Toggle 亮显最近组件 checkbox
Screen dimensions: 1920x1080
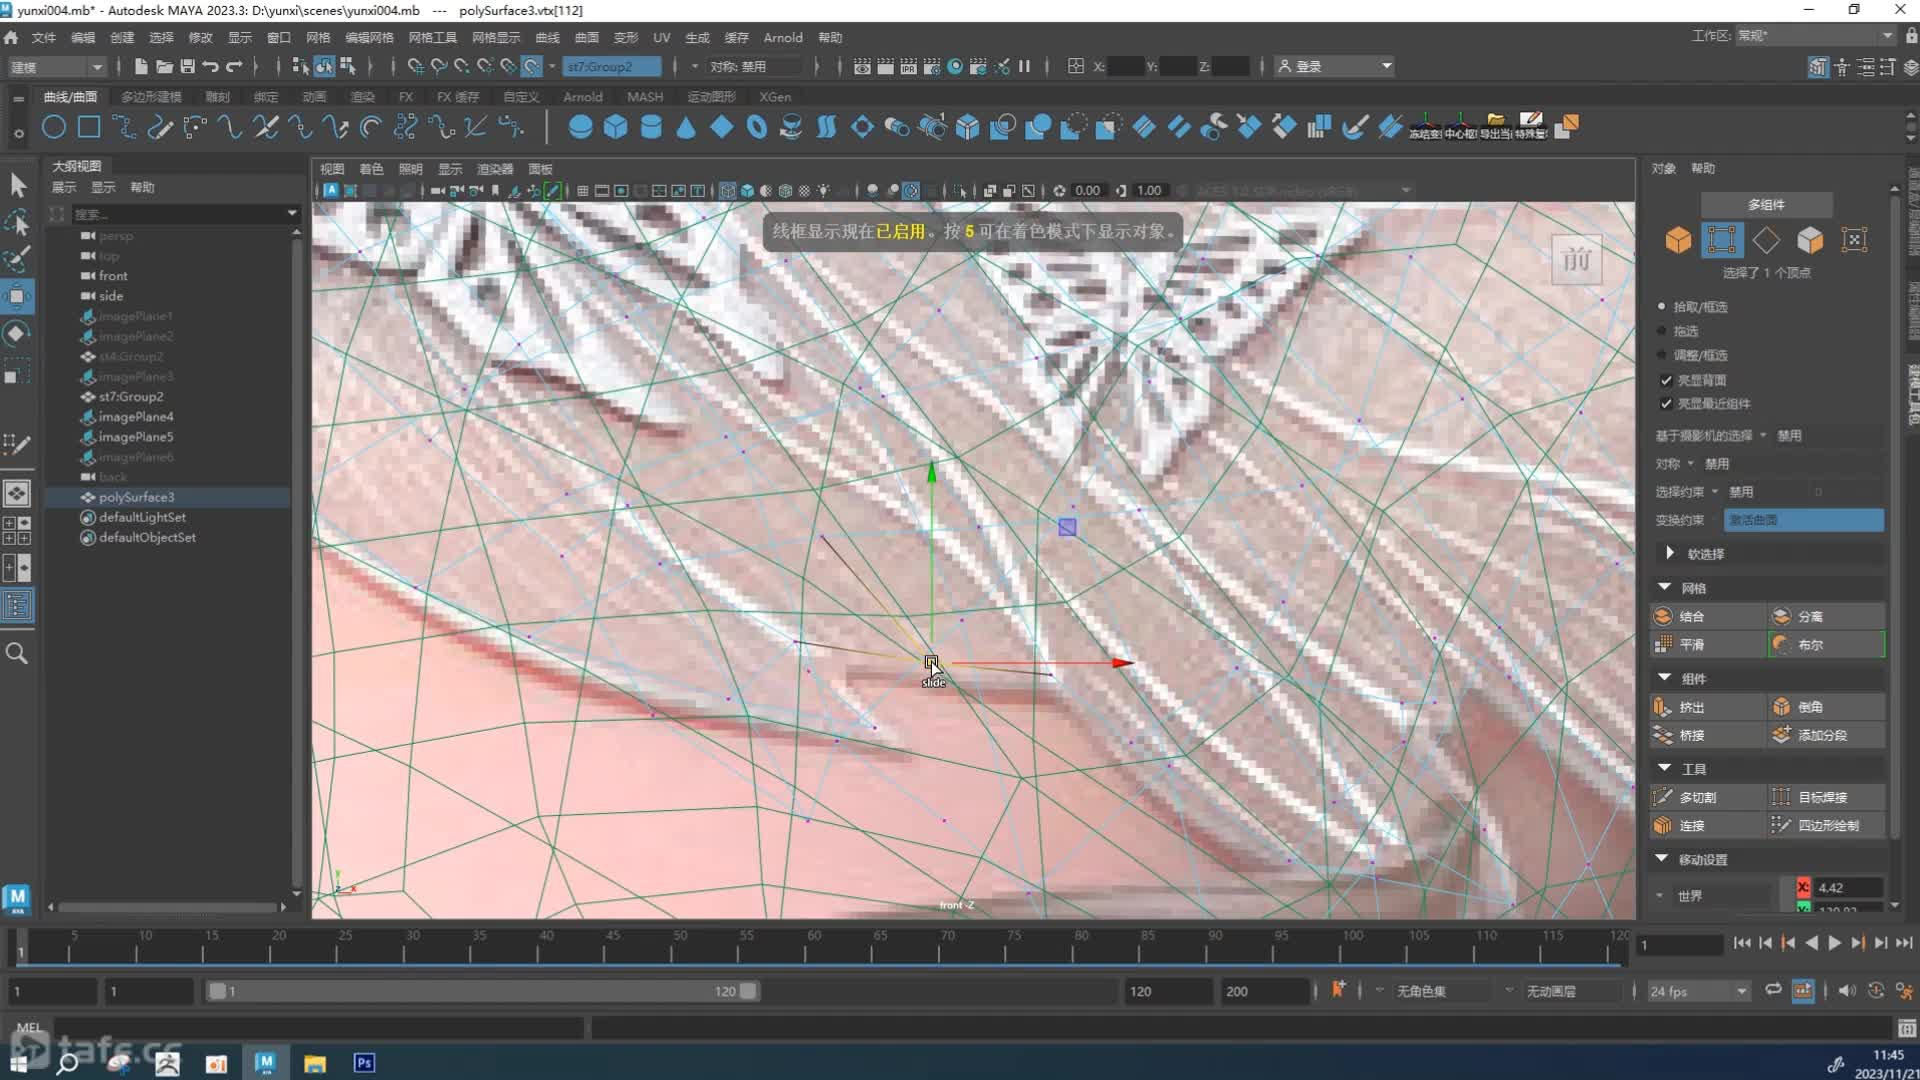point(1666,403)
